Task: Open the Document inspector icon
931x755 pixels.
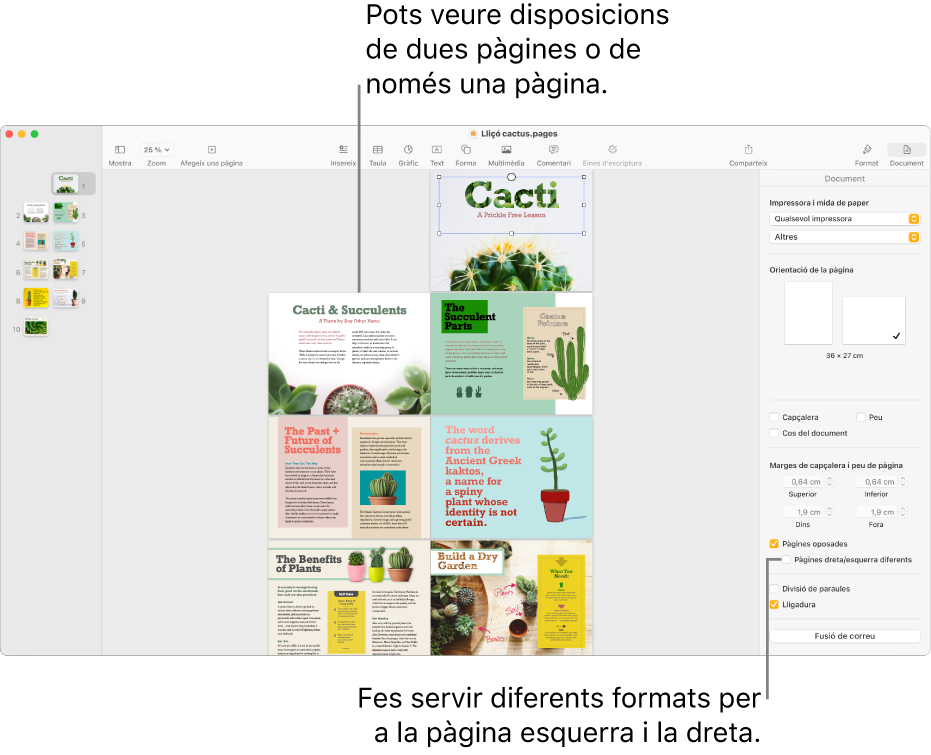Action: [x=906, y=150]
